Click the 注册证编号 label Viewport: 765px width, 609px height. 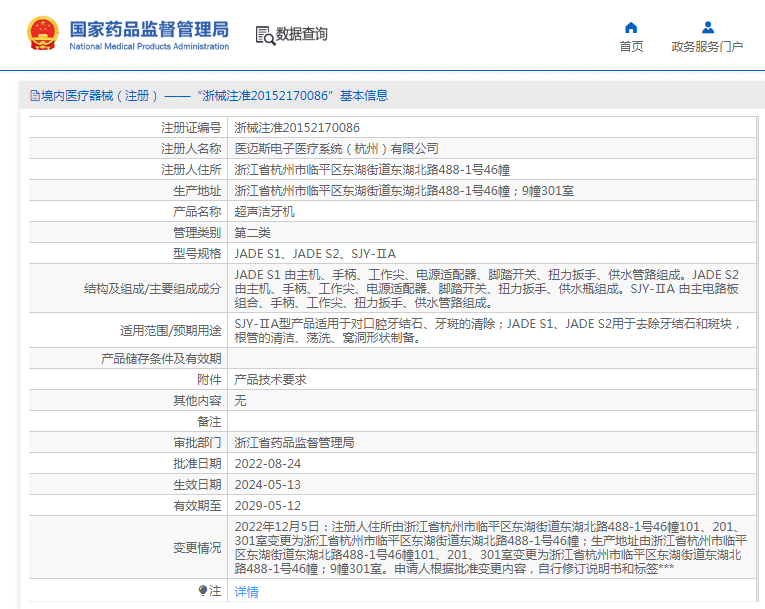pos(191,128)
